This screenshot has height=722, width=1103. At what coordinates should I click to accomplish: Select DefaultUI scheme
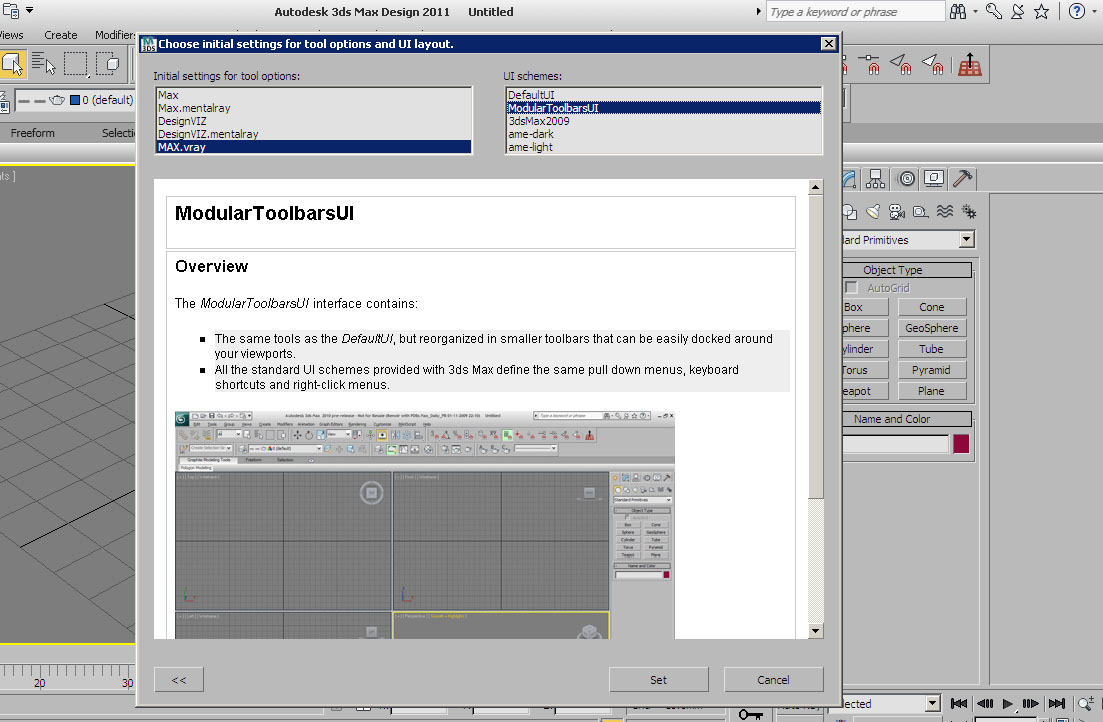(x=663, y=95)
